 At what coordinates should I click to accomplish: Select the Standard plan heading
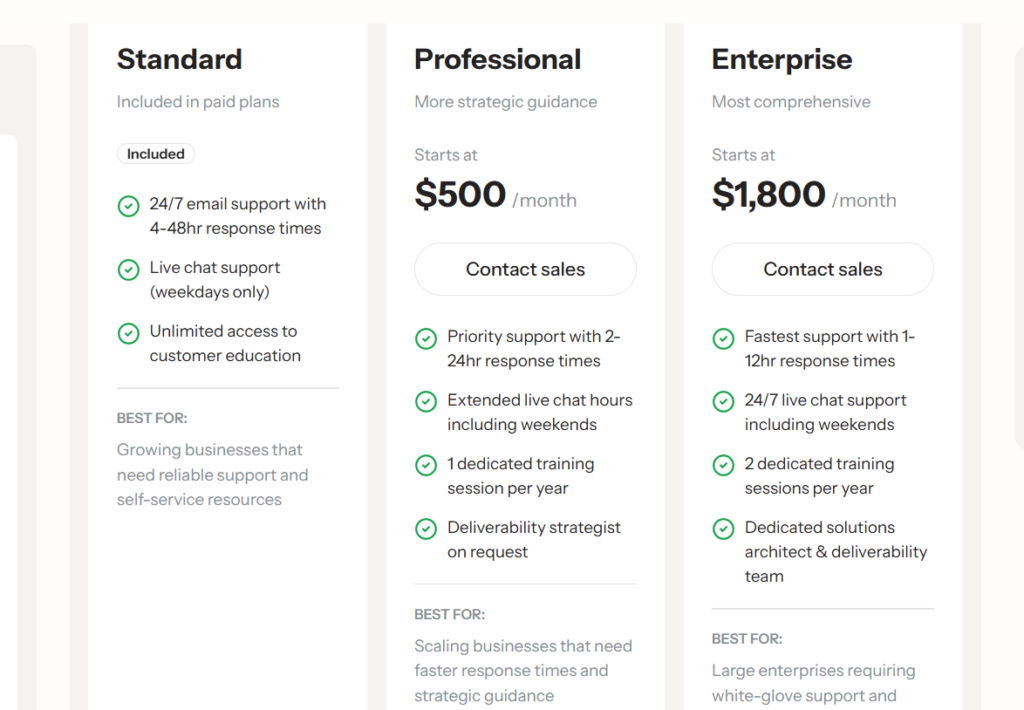(x=179, y=59)
